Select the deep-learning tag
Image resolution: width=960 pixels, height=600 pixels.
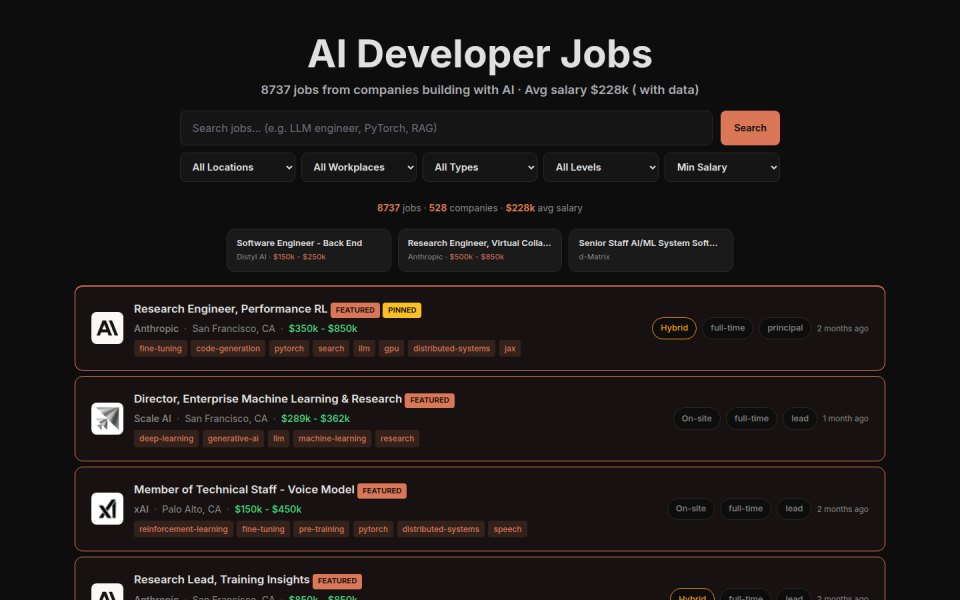pos(167,438)
